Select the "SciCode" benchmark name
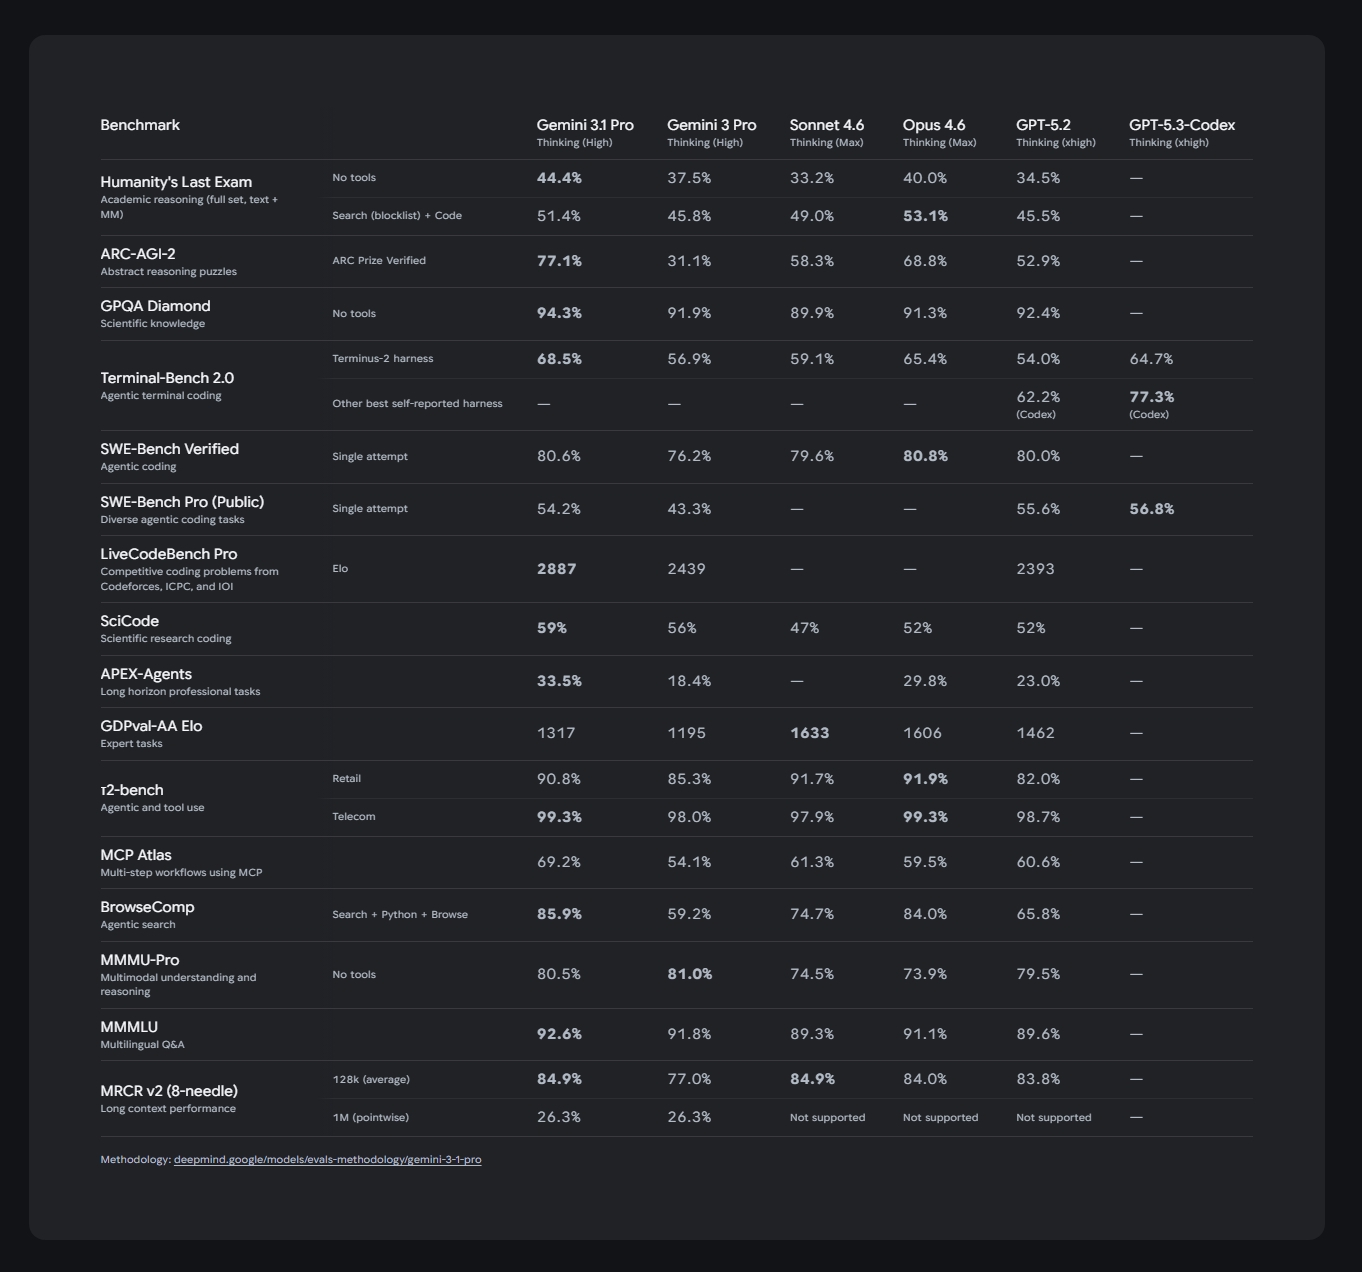This screenshot has height=1272, width=1362. (130, 621)
